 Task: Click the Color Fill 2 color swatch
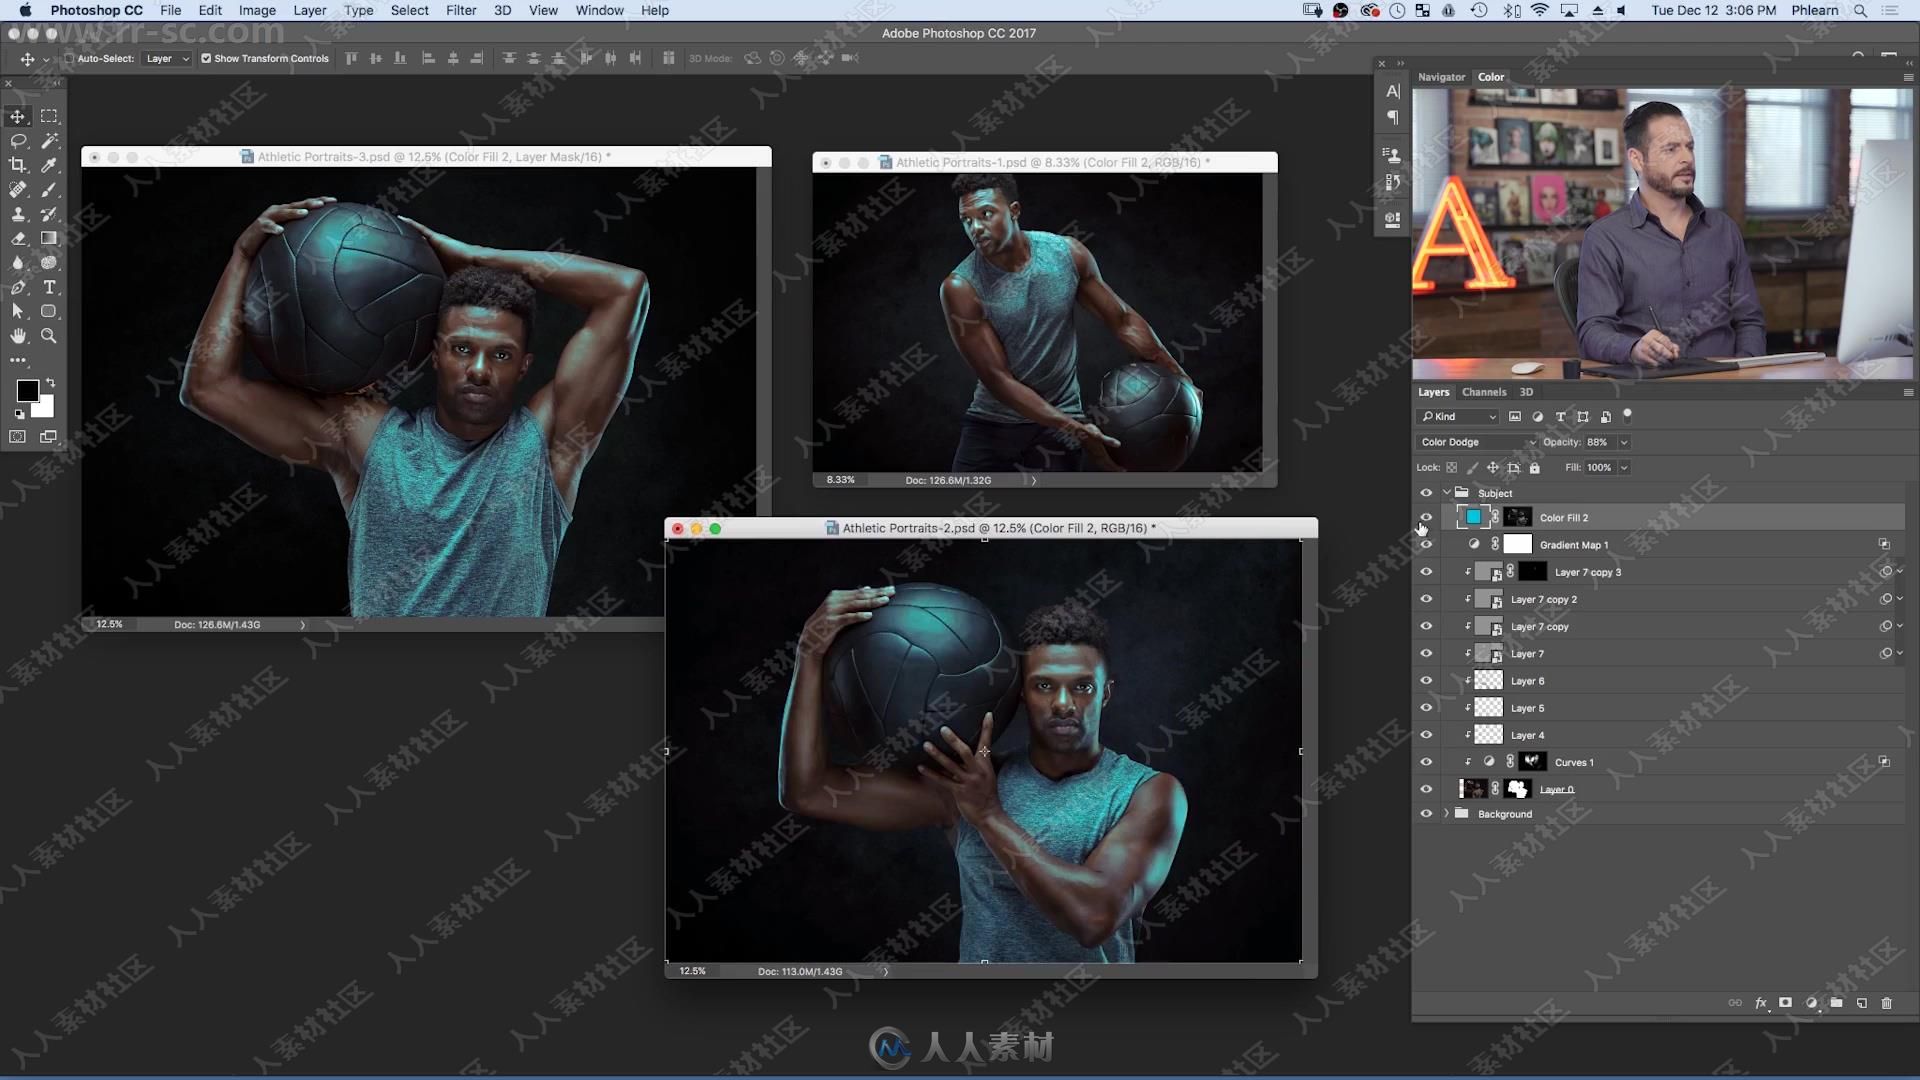click(x=1473, y=517)
